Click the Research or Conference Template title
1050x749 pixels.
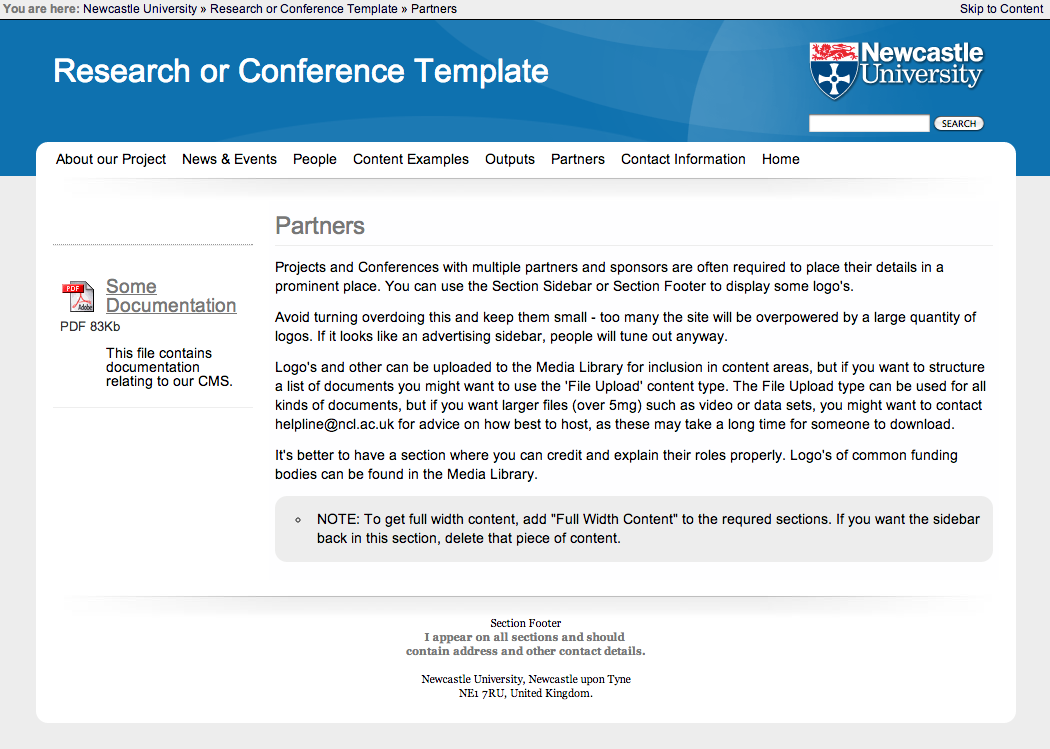point(301,71)
